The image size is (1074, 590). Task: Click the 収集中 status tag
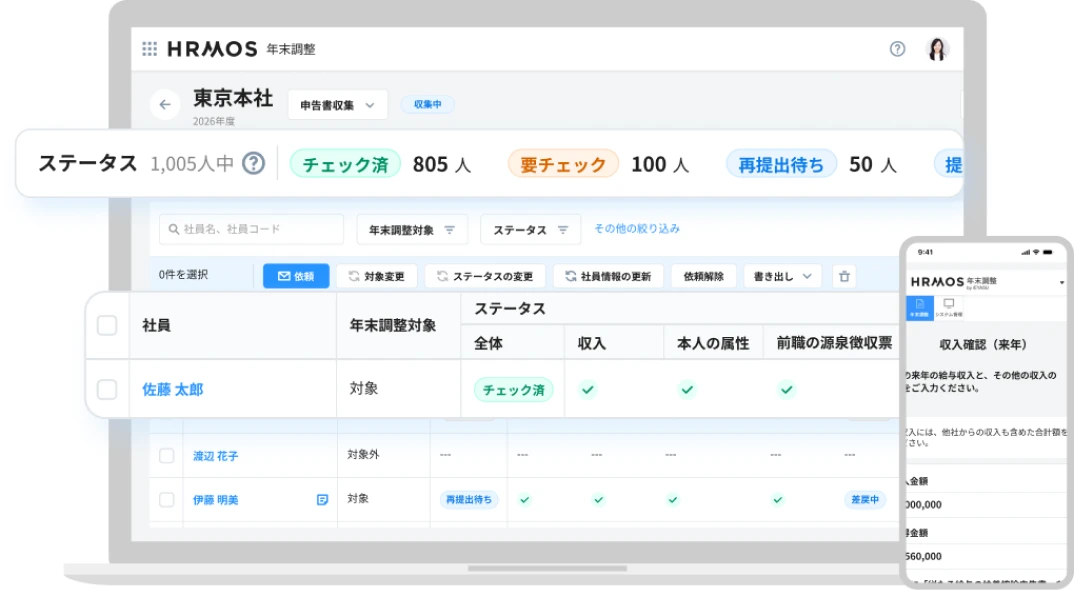[x=427, y=104]
